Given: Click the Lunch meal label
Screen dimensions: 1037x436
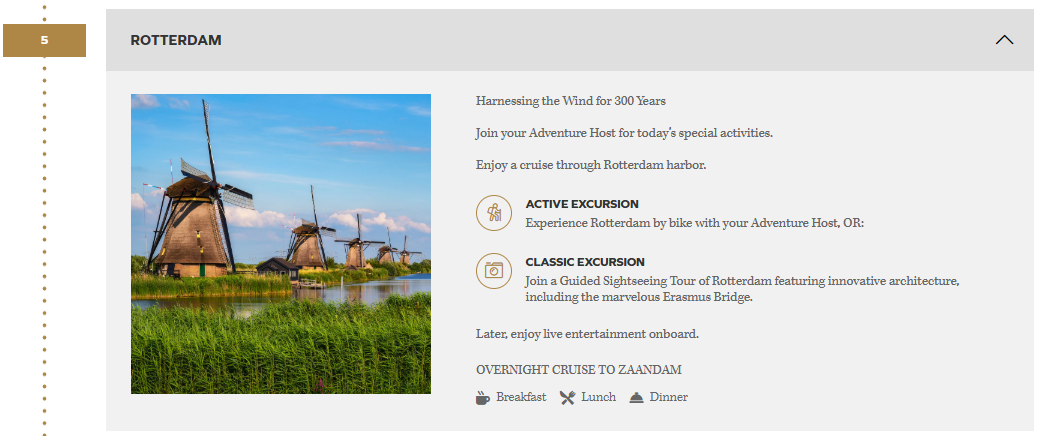Looking at the screenshot, I should click(598, 397).
